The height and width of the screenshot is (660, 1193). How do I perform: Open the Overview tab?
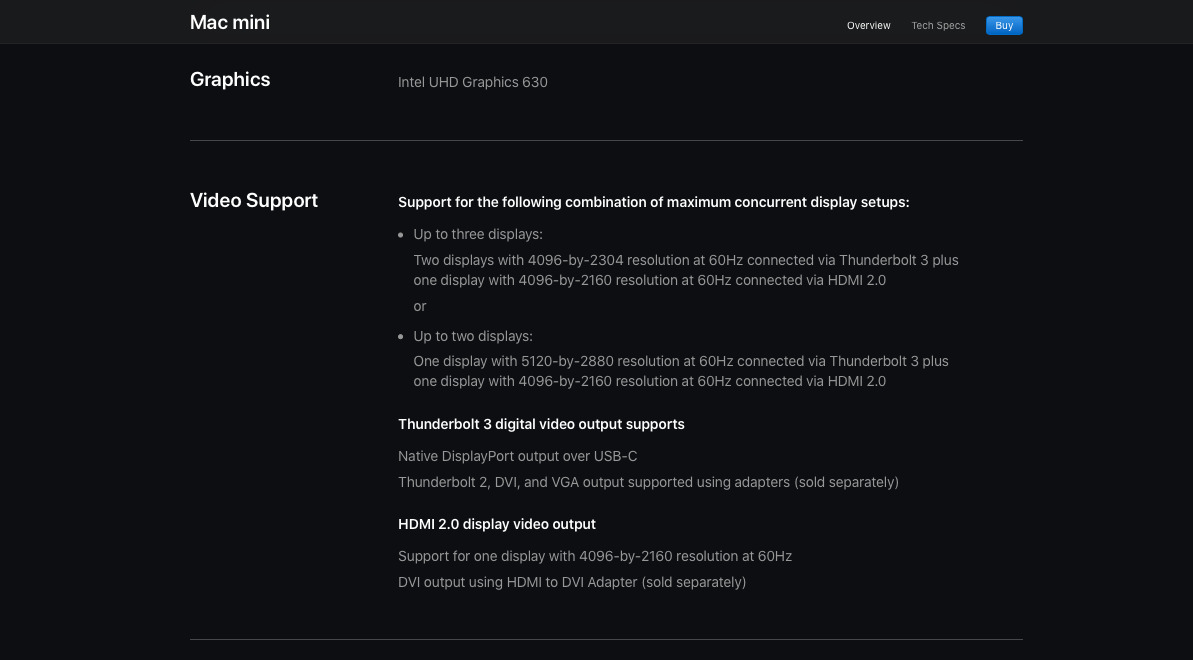[868, 26]
